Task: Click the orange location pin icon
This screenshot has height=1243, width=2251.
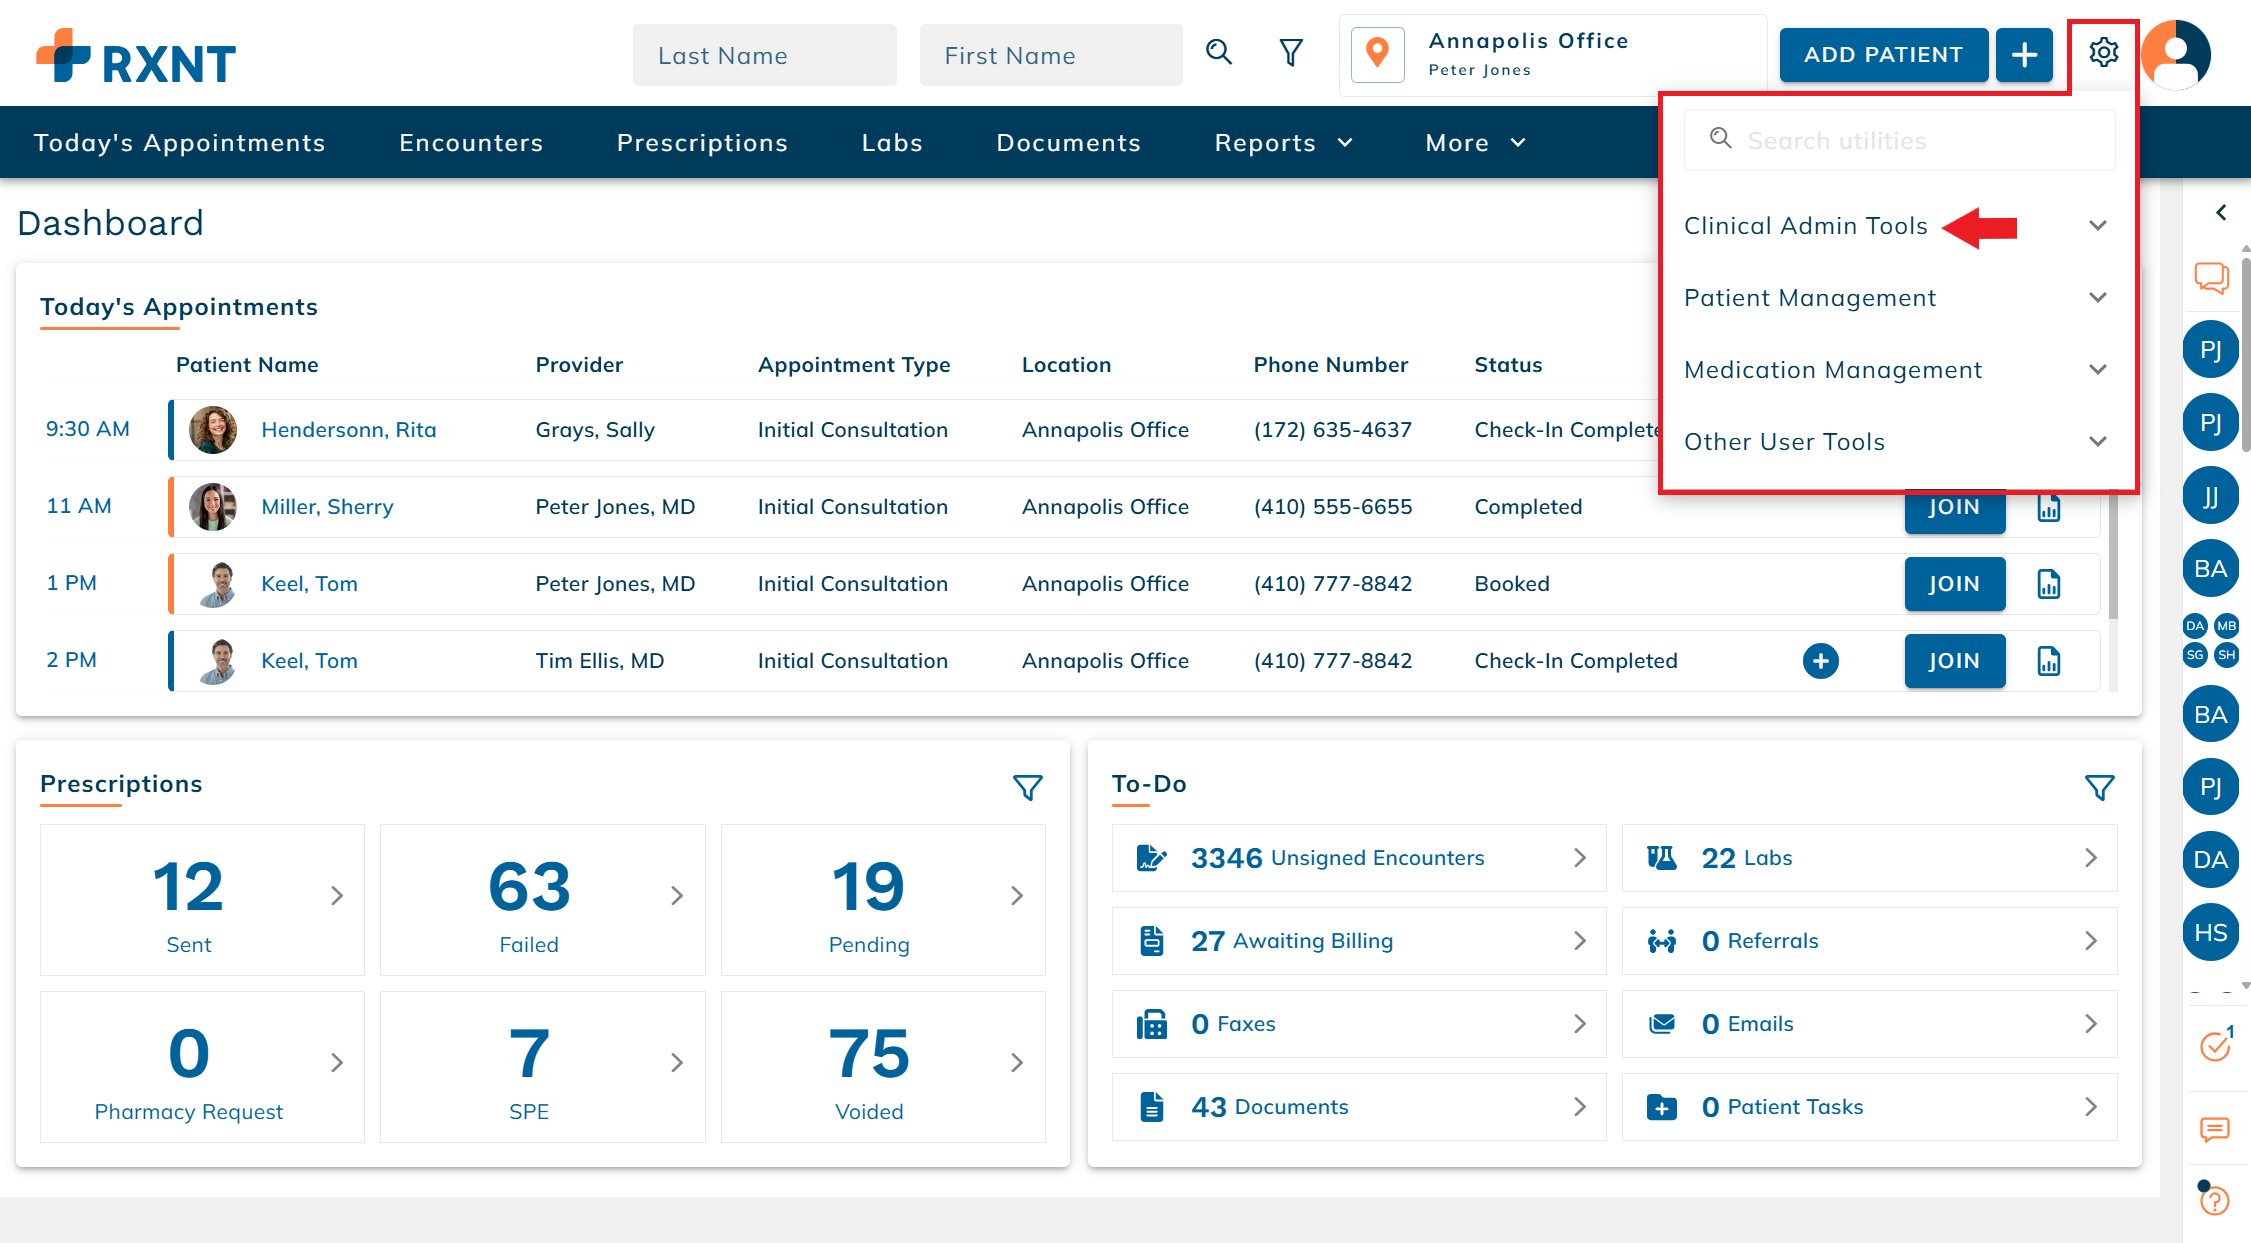Action: coord(1377,54)
